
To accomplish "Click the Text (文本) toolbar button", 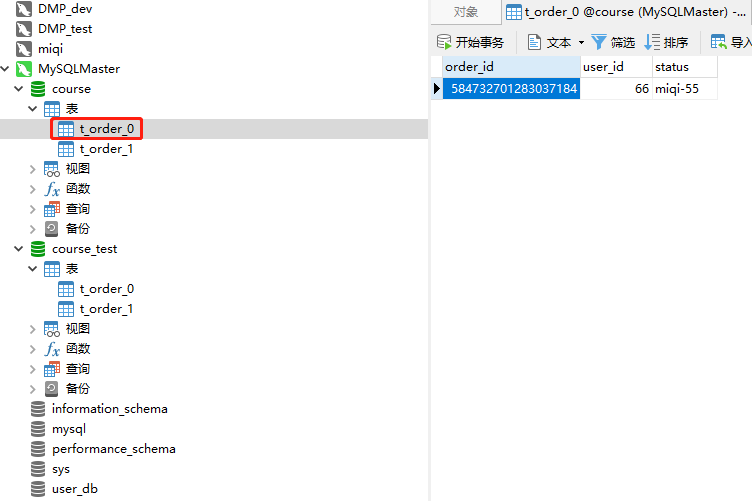I will pyautogui.click(x=550, y=42).
